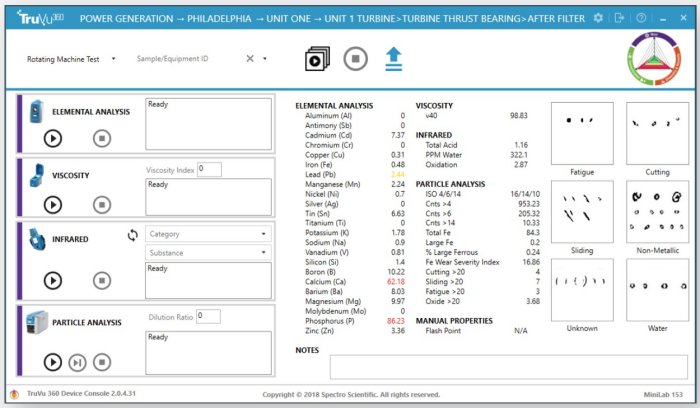The width and height of the screenshot is (700, 408).
Task: Select the Fatigue particle thumbnail
Action: 582,132
